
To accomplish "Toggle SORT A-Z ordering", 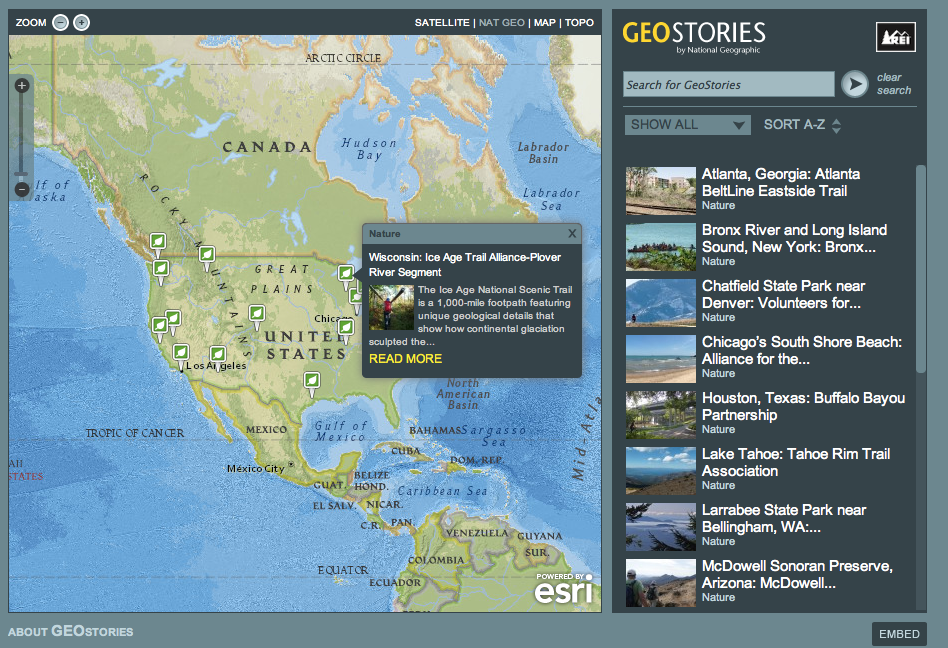I will click(802, 125).
